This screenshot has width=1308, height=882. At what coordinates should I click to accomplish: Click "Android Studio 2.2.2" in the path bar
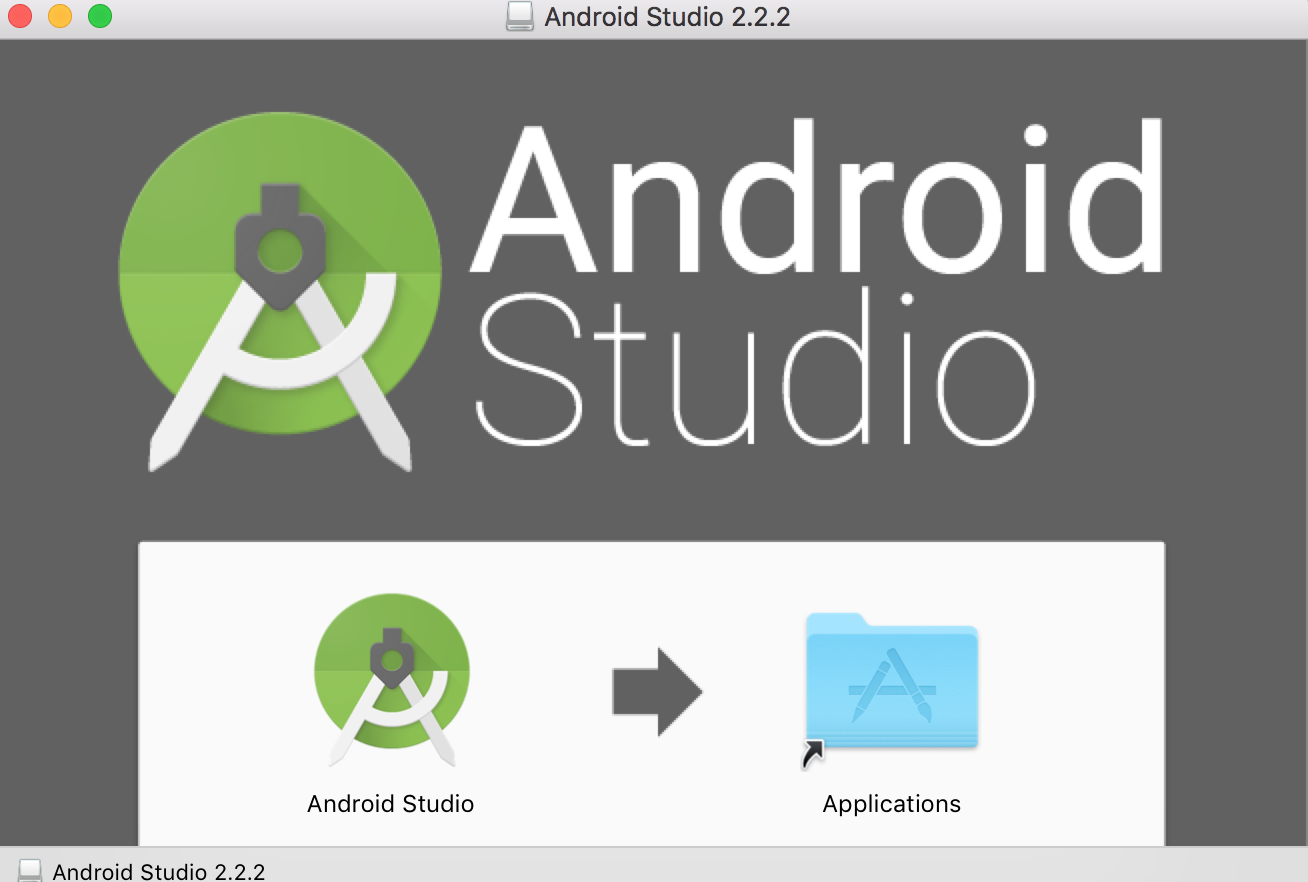click(158, 871)
